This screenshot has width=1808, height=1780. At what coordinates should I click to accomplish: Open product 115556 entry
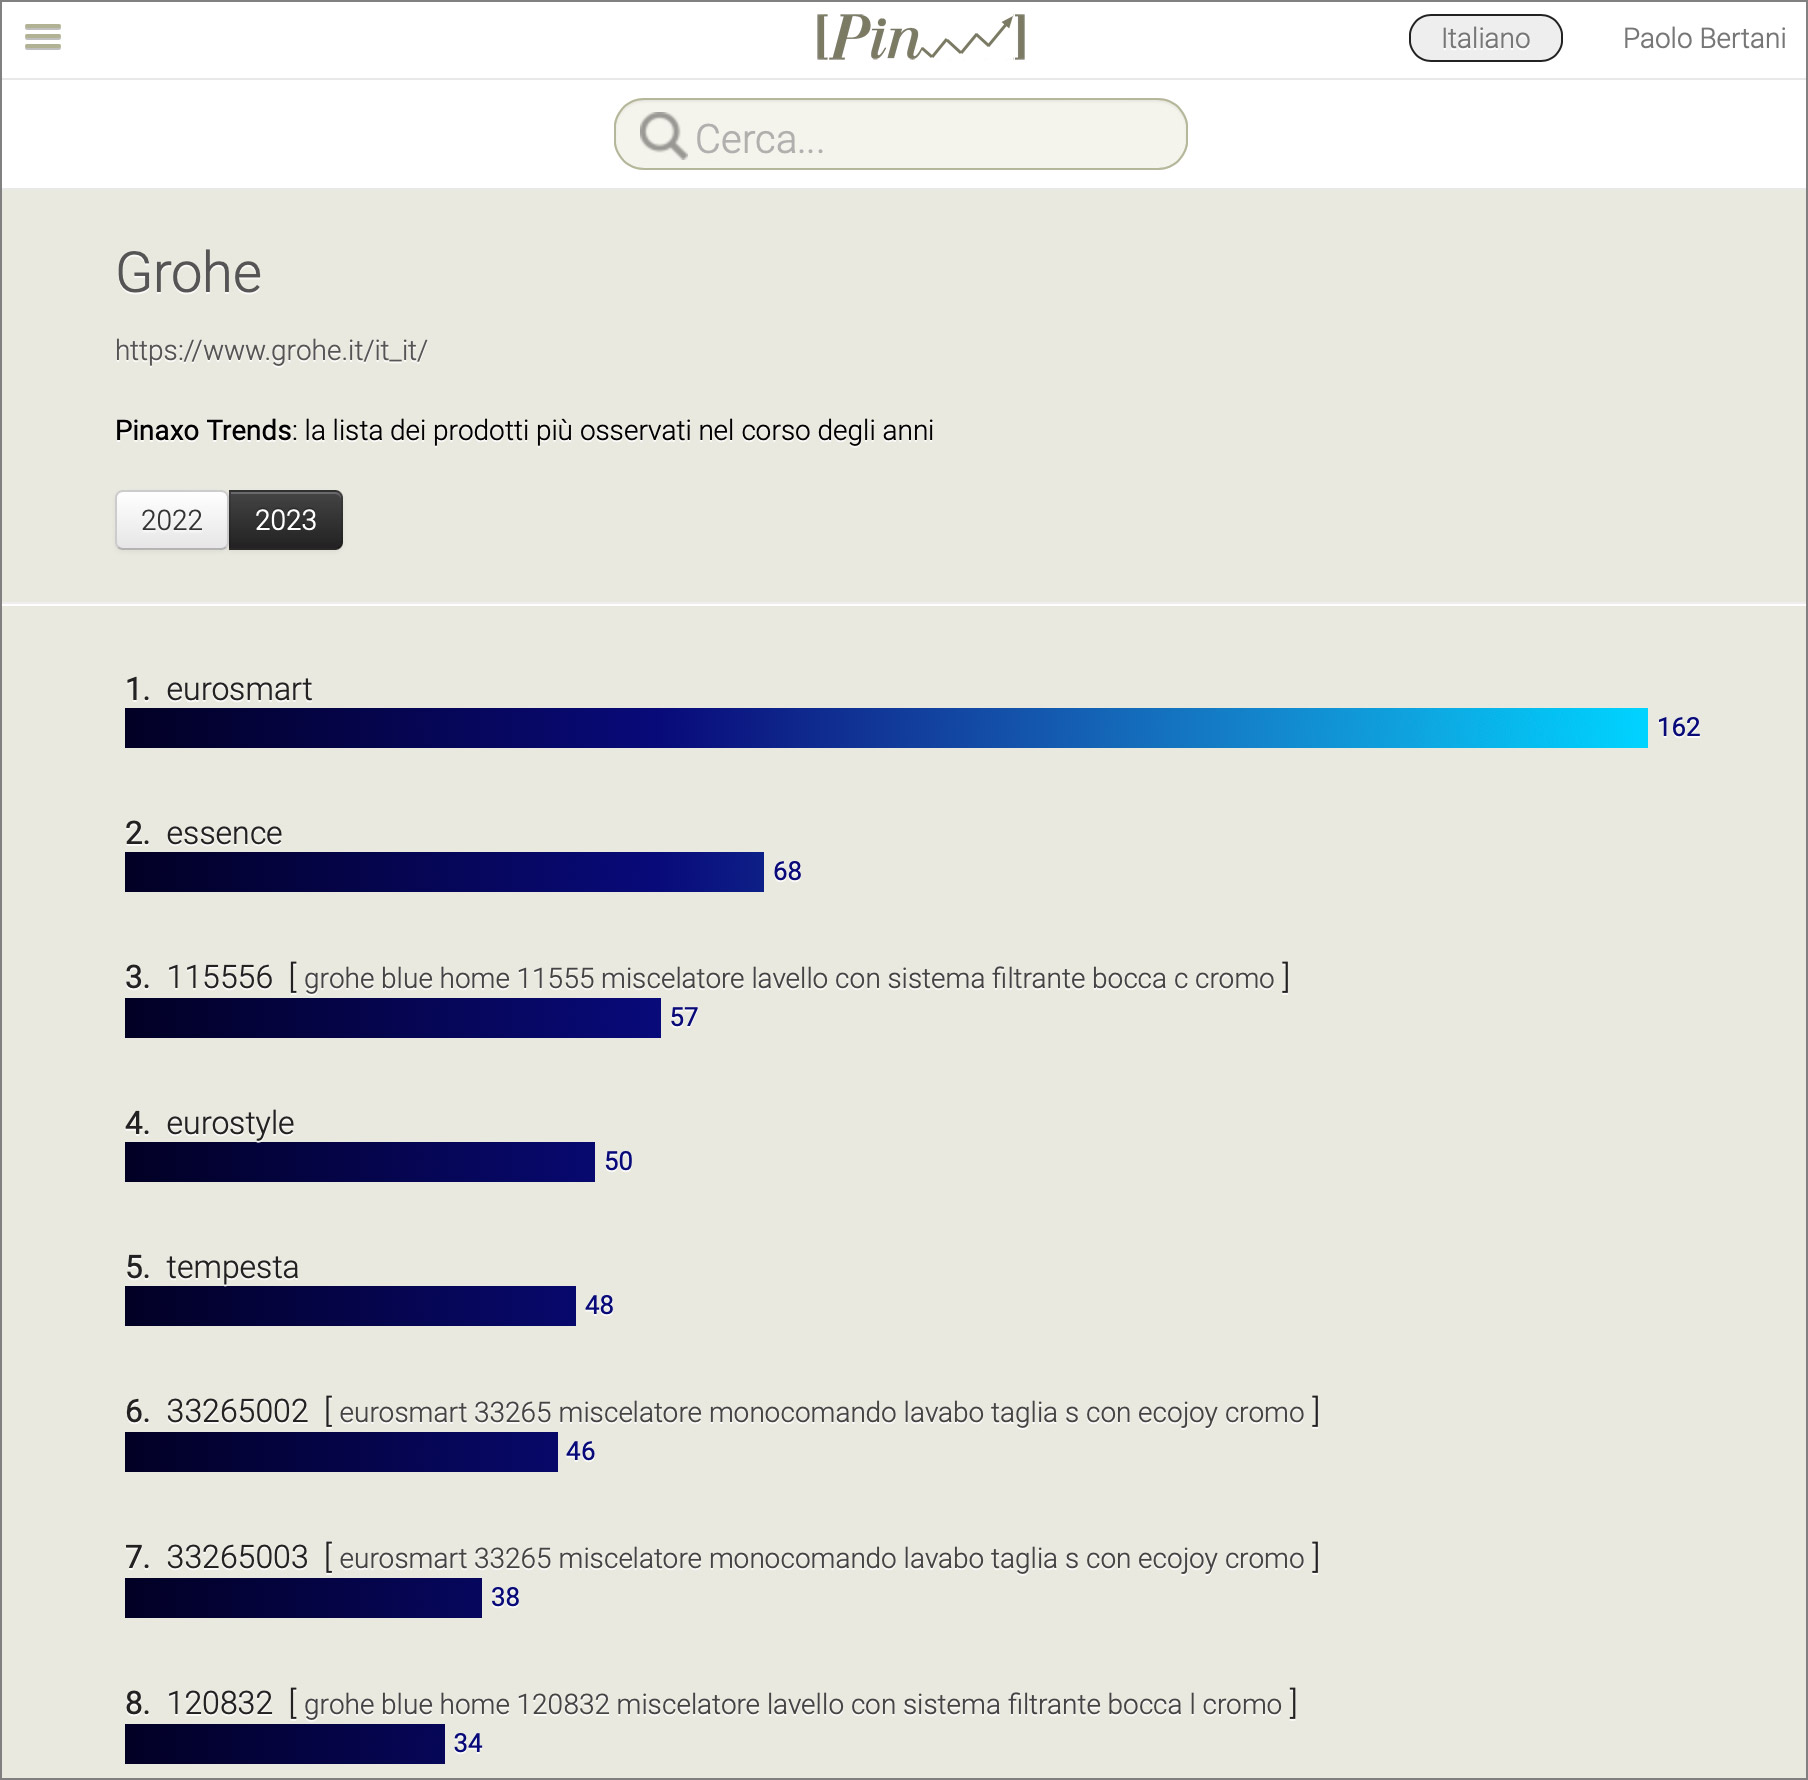(x=219, y=977)
